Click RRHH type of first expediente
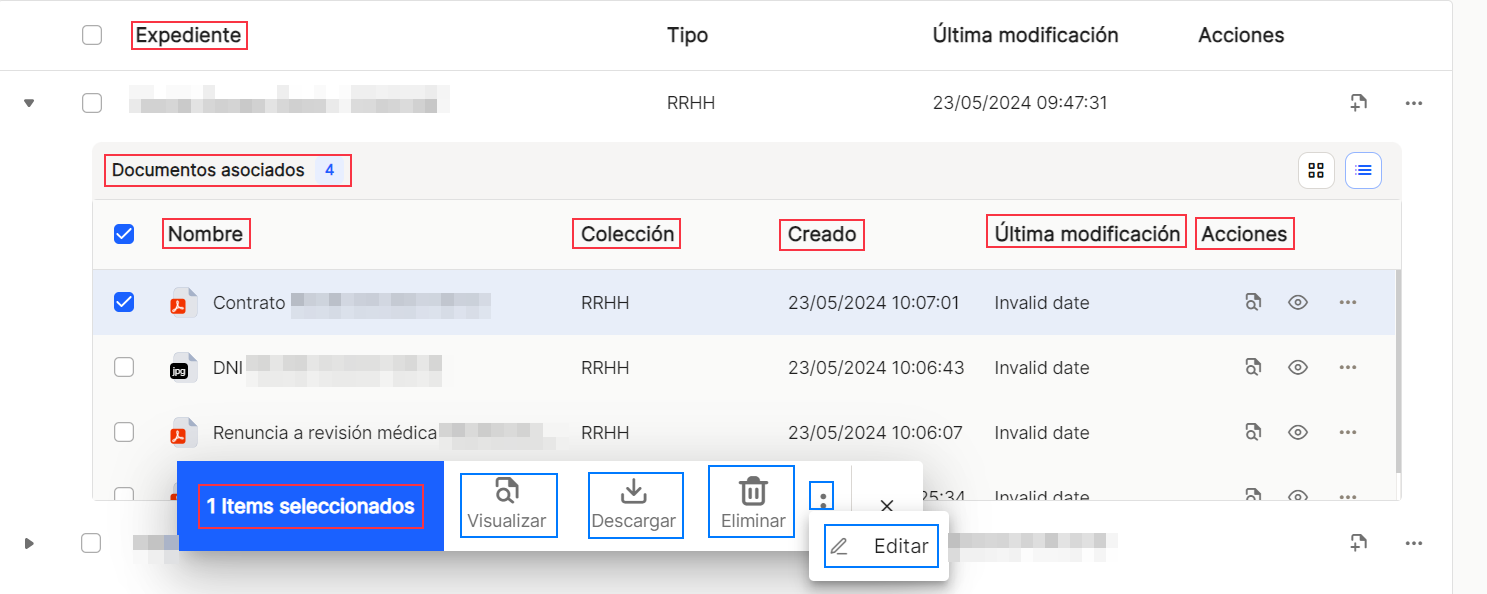 691,102
